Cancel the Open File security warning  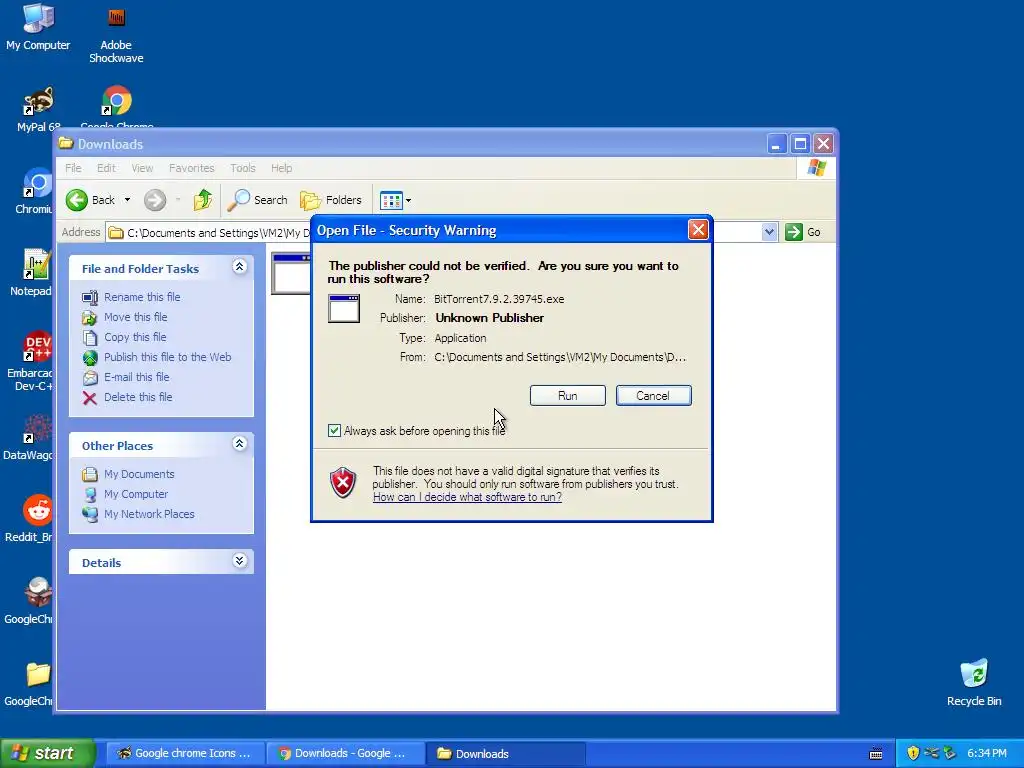pyautogui.click(x=653, y=396)
